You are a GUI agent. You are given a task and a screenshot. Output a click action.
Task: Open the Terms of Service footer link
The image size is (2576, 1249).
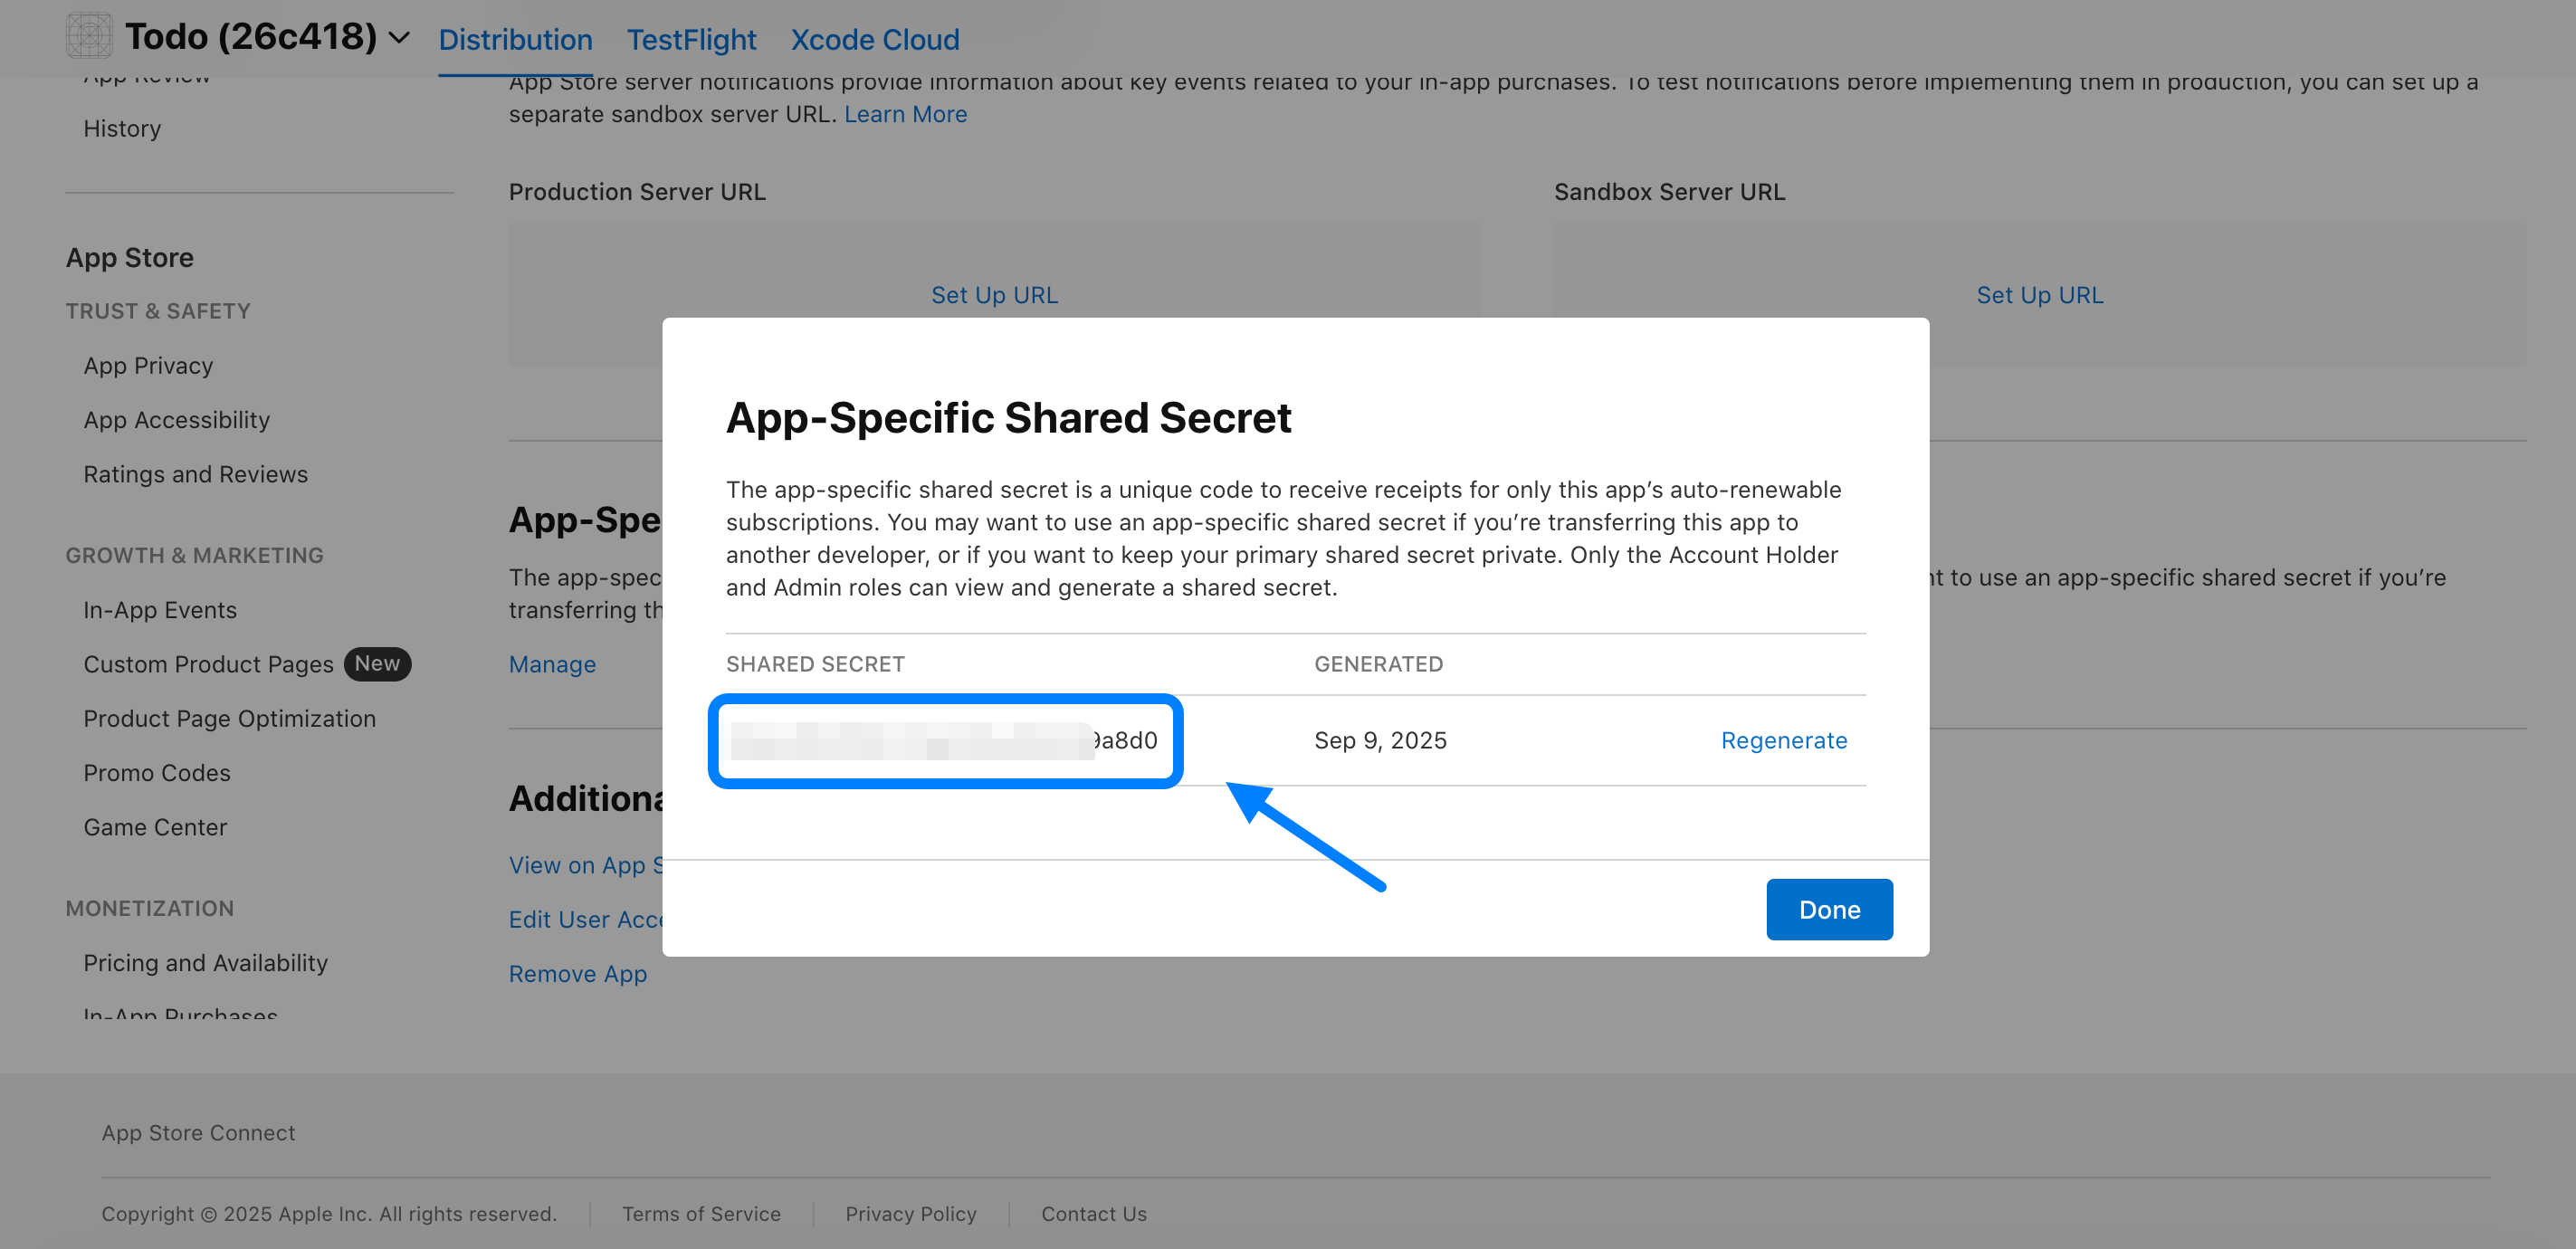click(x=701, y=1214)
